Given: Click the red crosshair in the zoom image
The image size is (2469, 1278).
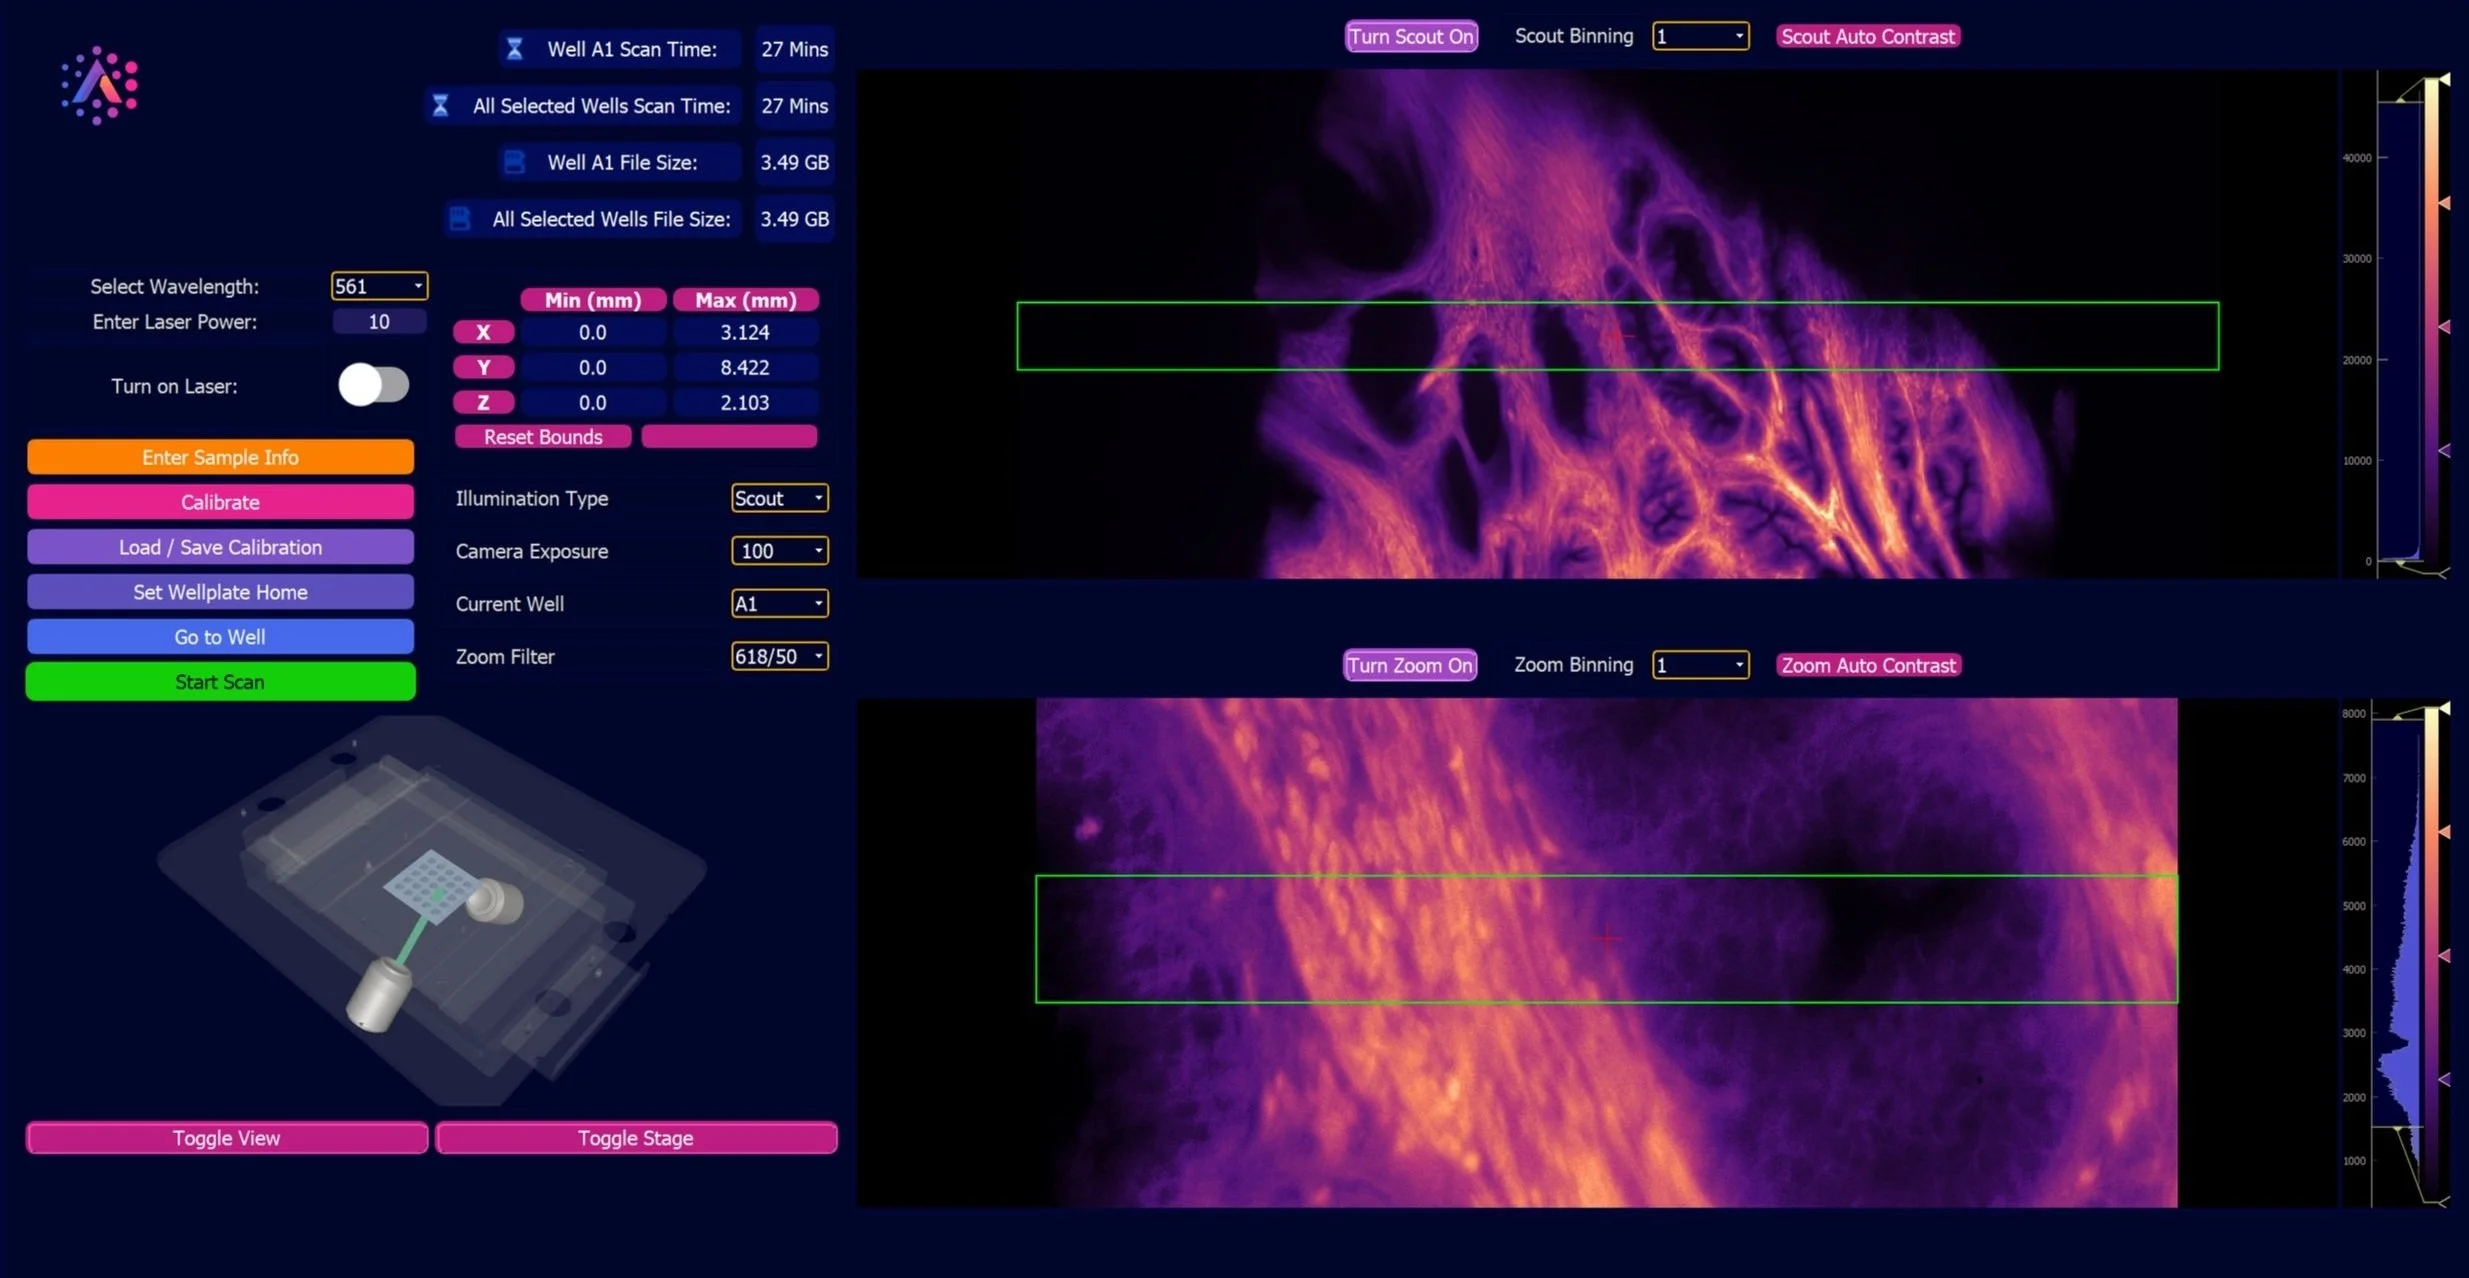Looking at the screenshot, I should [1607, 938].
